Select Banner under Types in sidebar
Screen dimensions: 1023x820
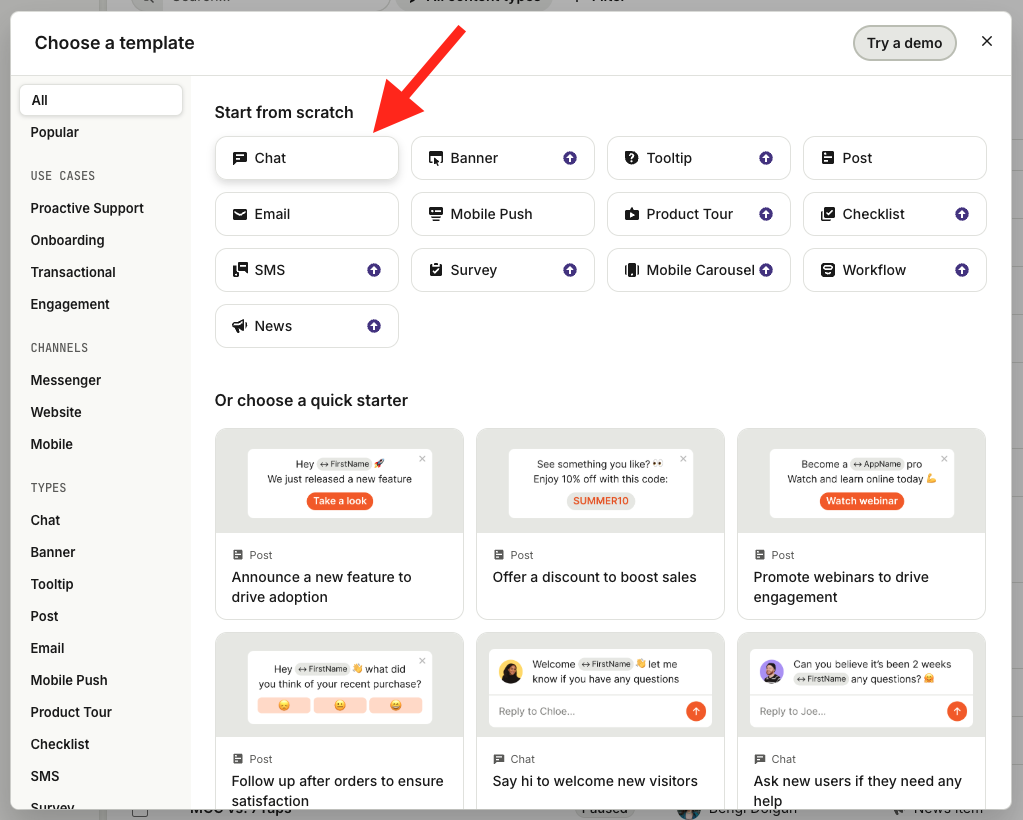[53, 552]
